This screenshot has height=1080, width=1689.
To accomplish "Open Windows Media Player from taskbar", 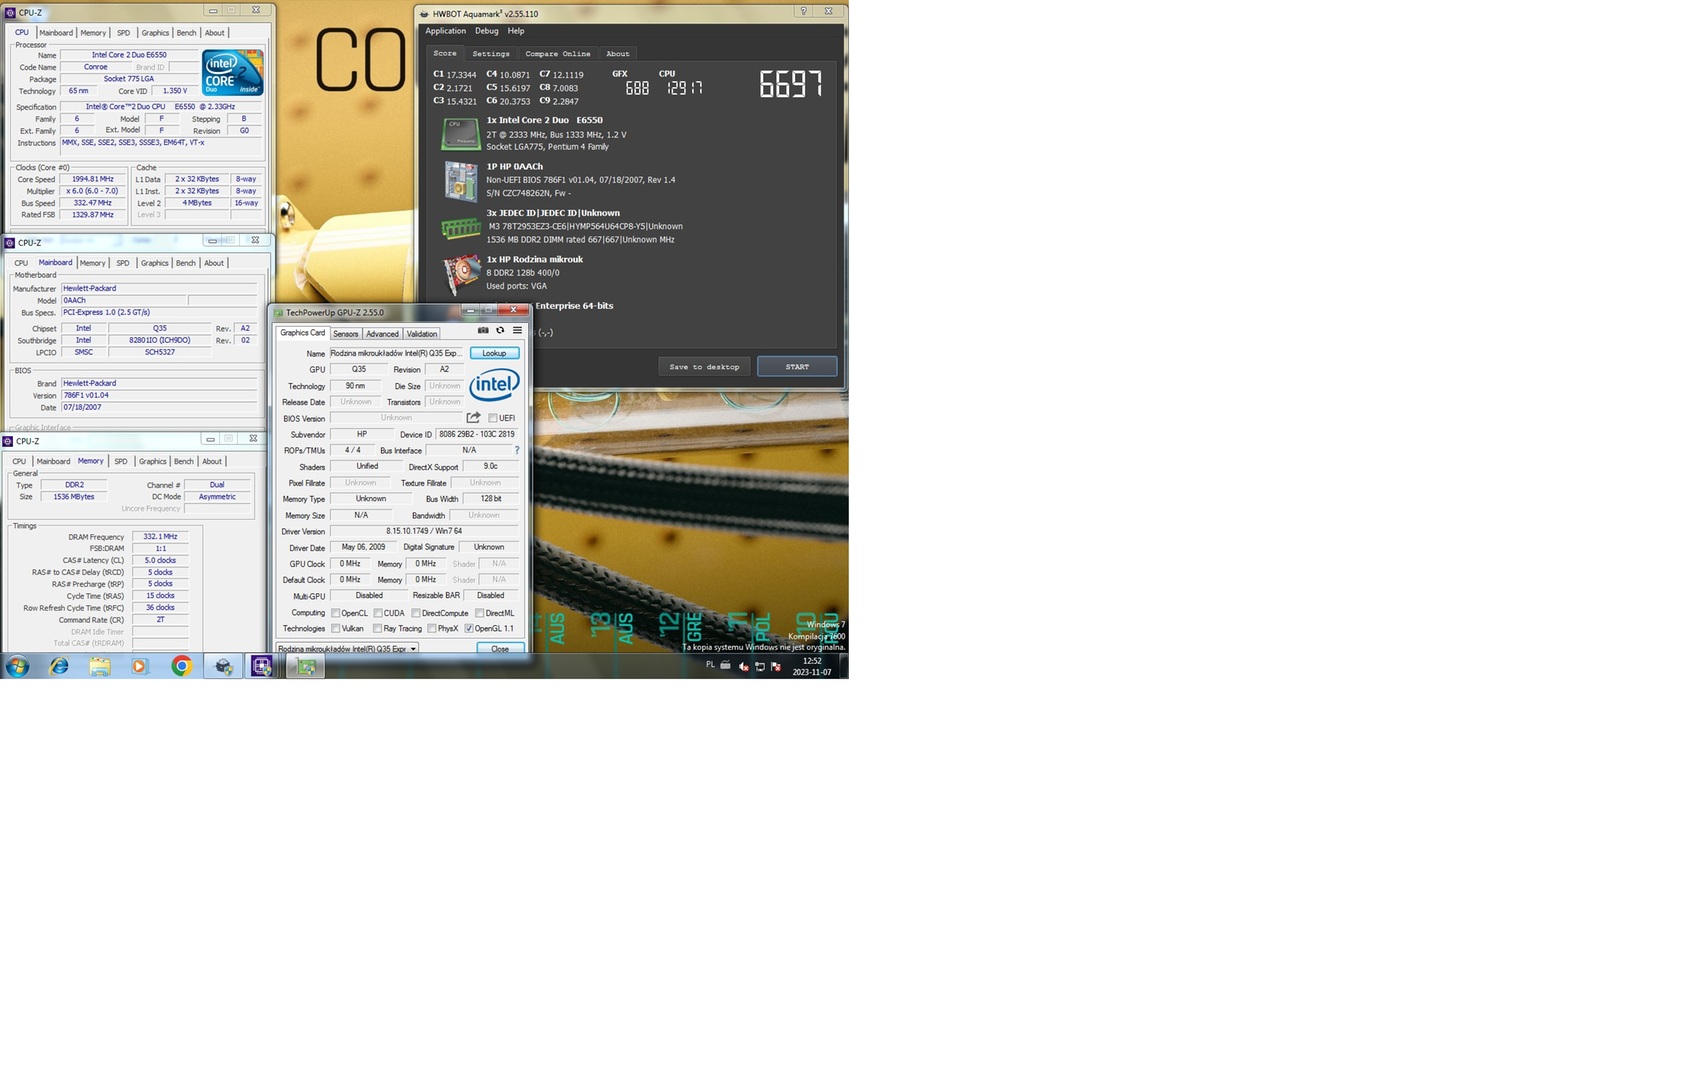I will click(140, 666).
